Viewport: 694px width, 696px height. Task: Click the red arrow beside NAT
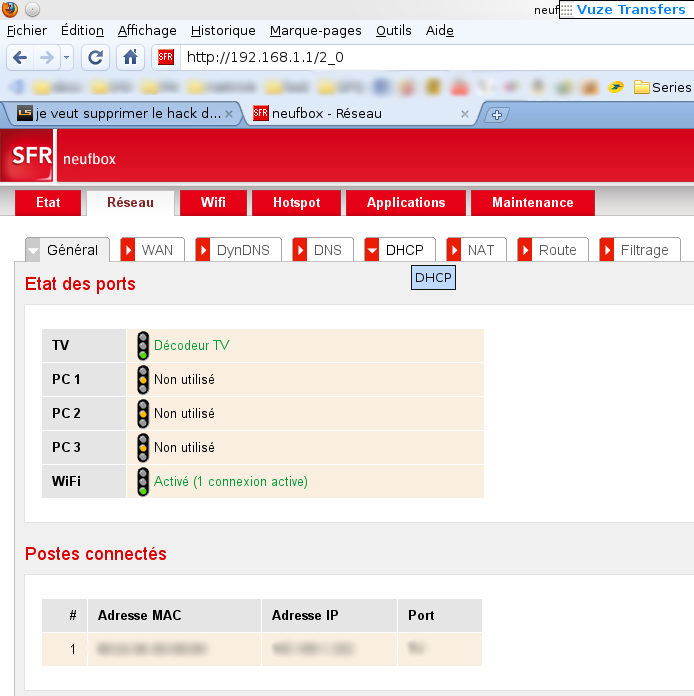pyautogui.click(x=454, y=250)
